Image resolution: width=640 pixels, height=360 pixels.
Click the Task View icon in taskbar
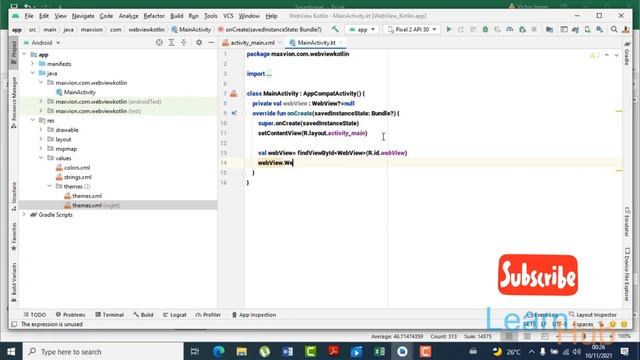tap(195, 351)
